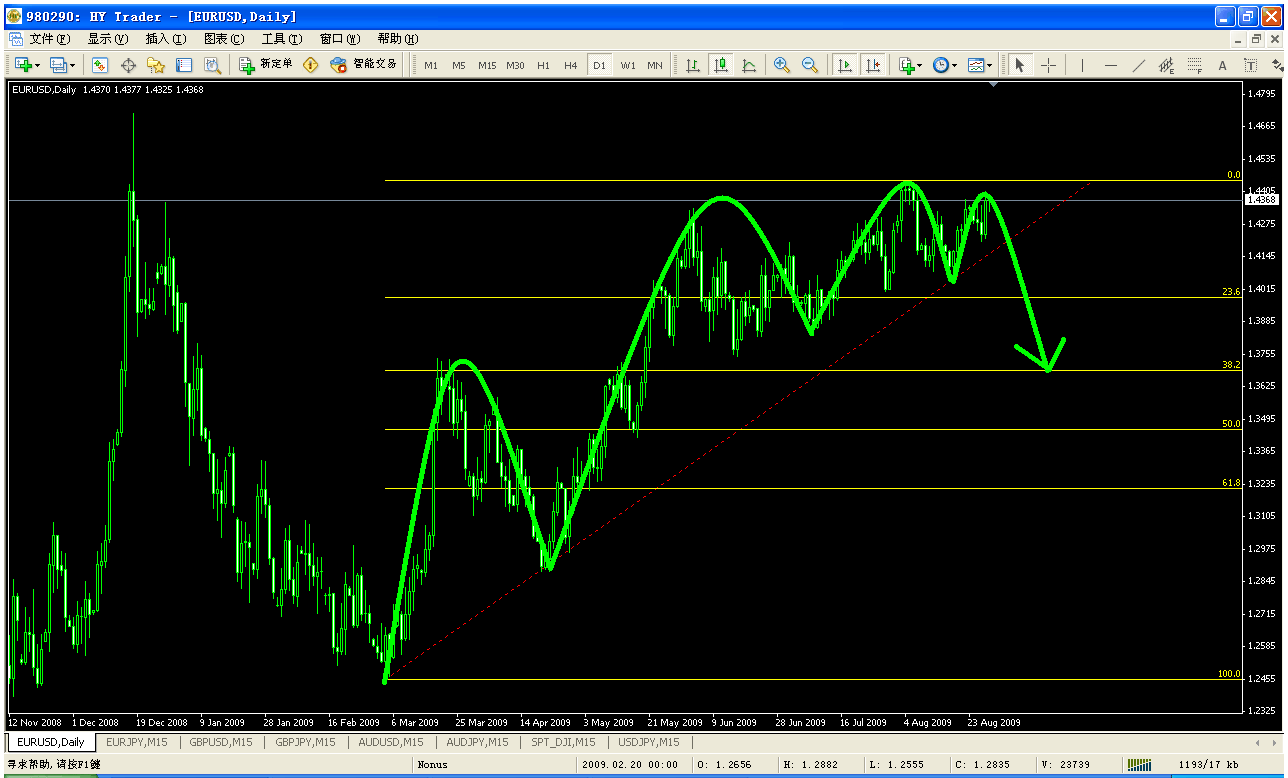
Task: Open the Templates dropdown
Action: 980,65
